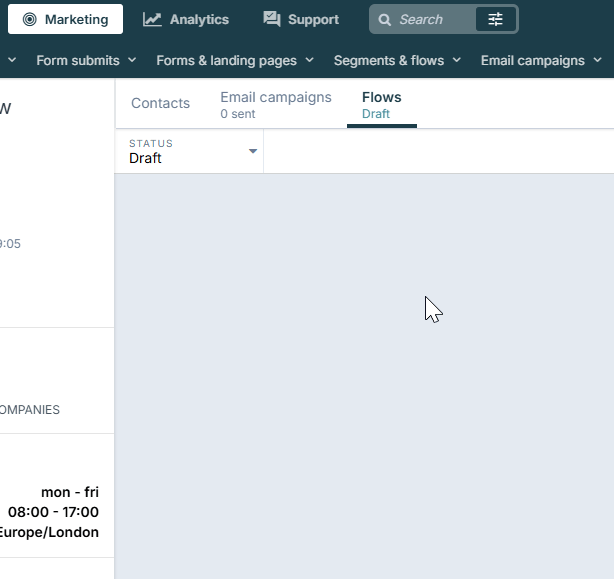
Task: Click the Support chat bubbles icon
Action: tap(272, 19)
